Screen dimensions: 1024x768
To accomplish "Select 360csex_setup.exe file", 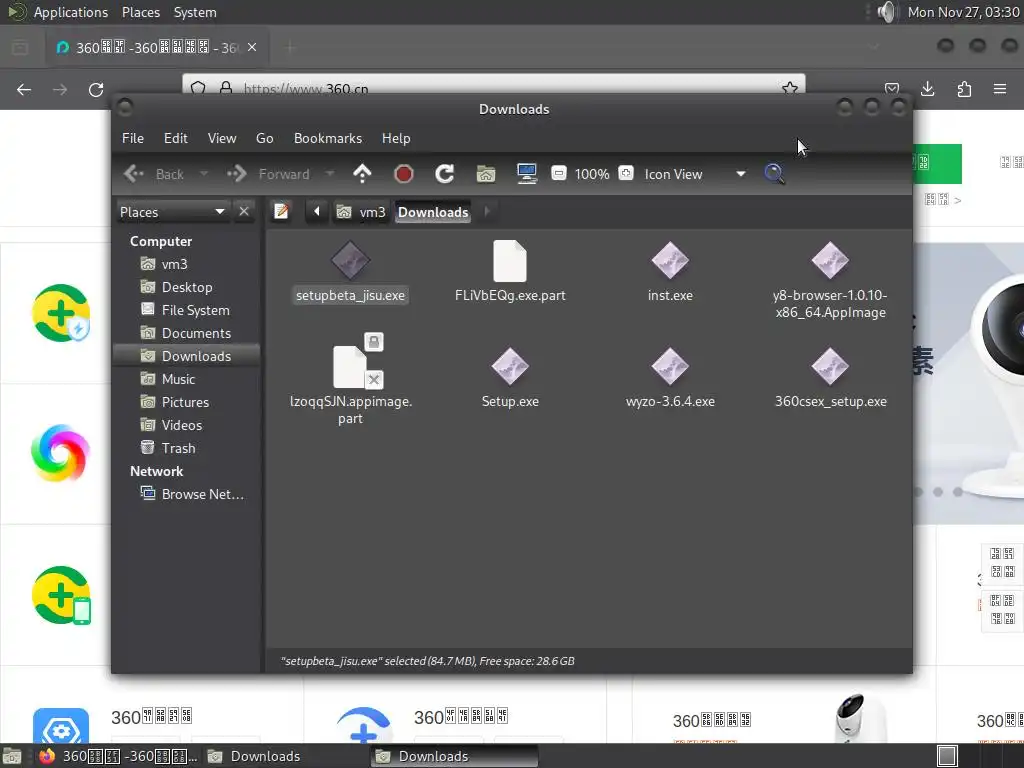I will pos(831,379).
